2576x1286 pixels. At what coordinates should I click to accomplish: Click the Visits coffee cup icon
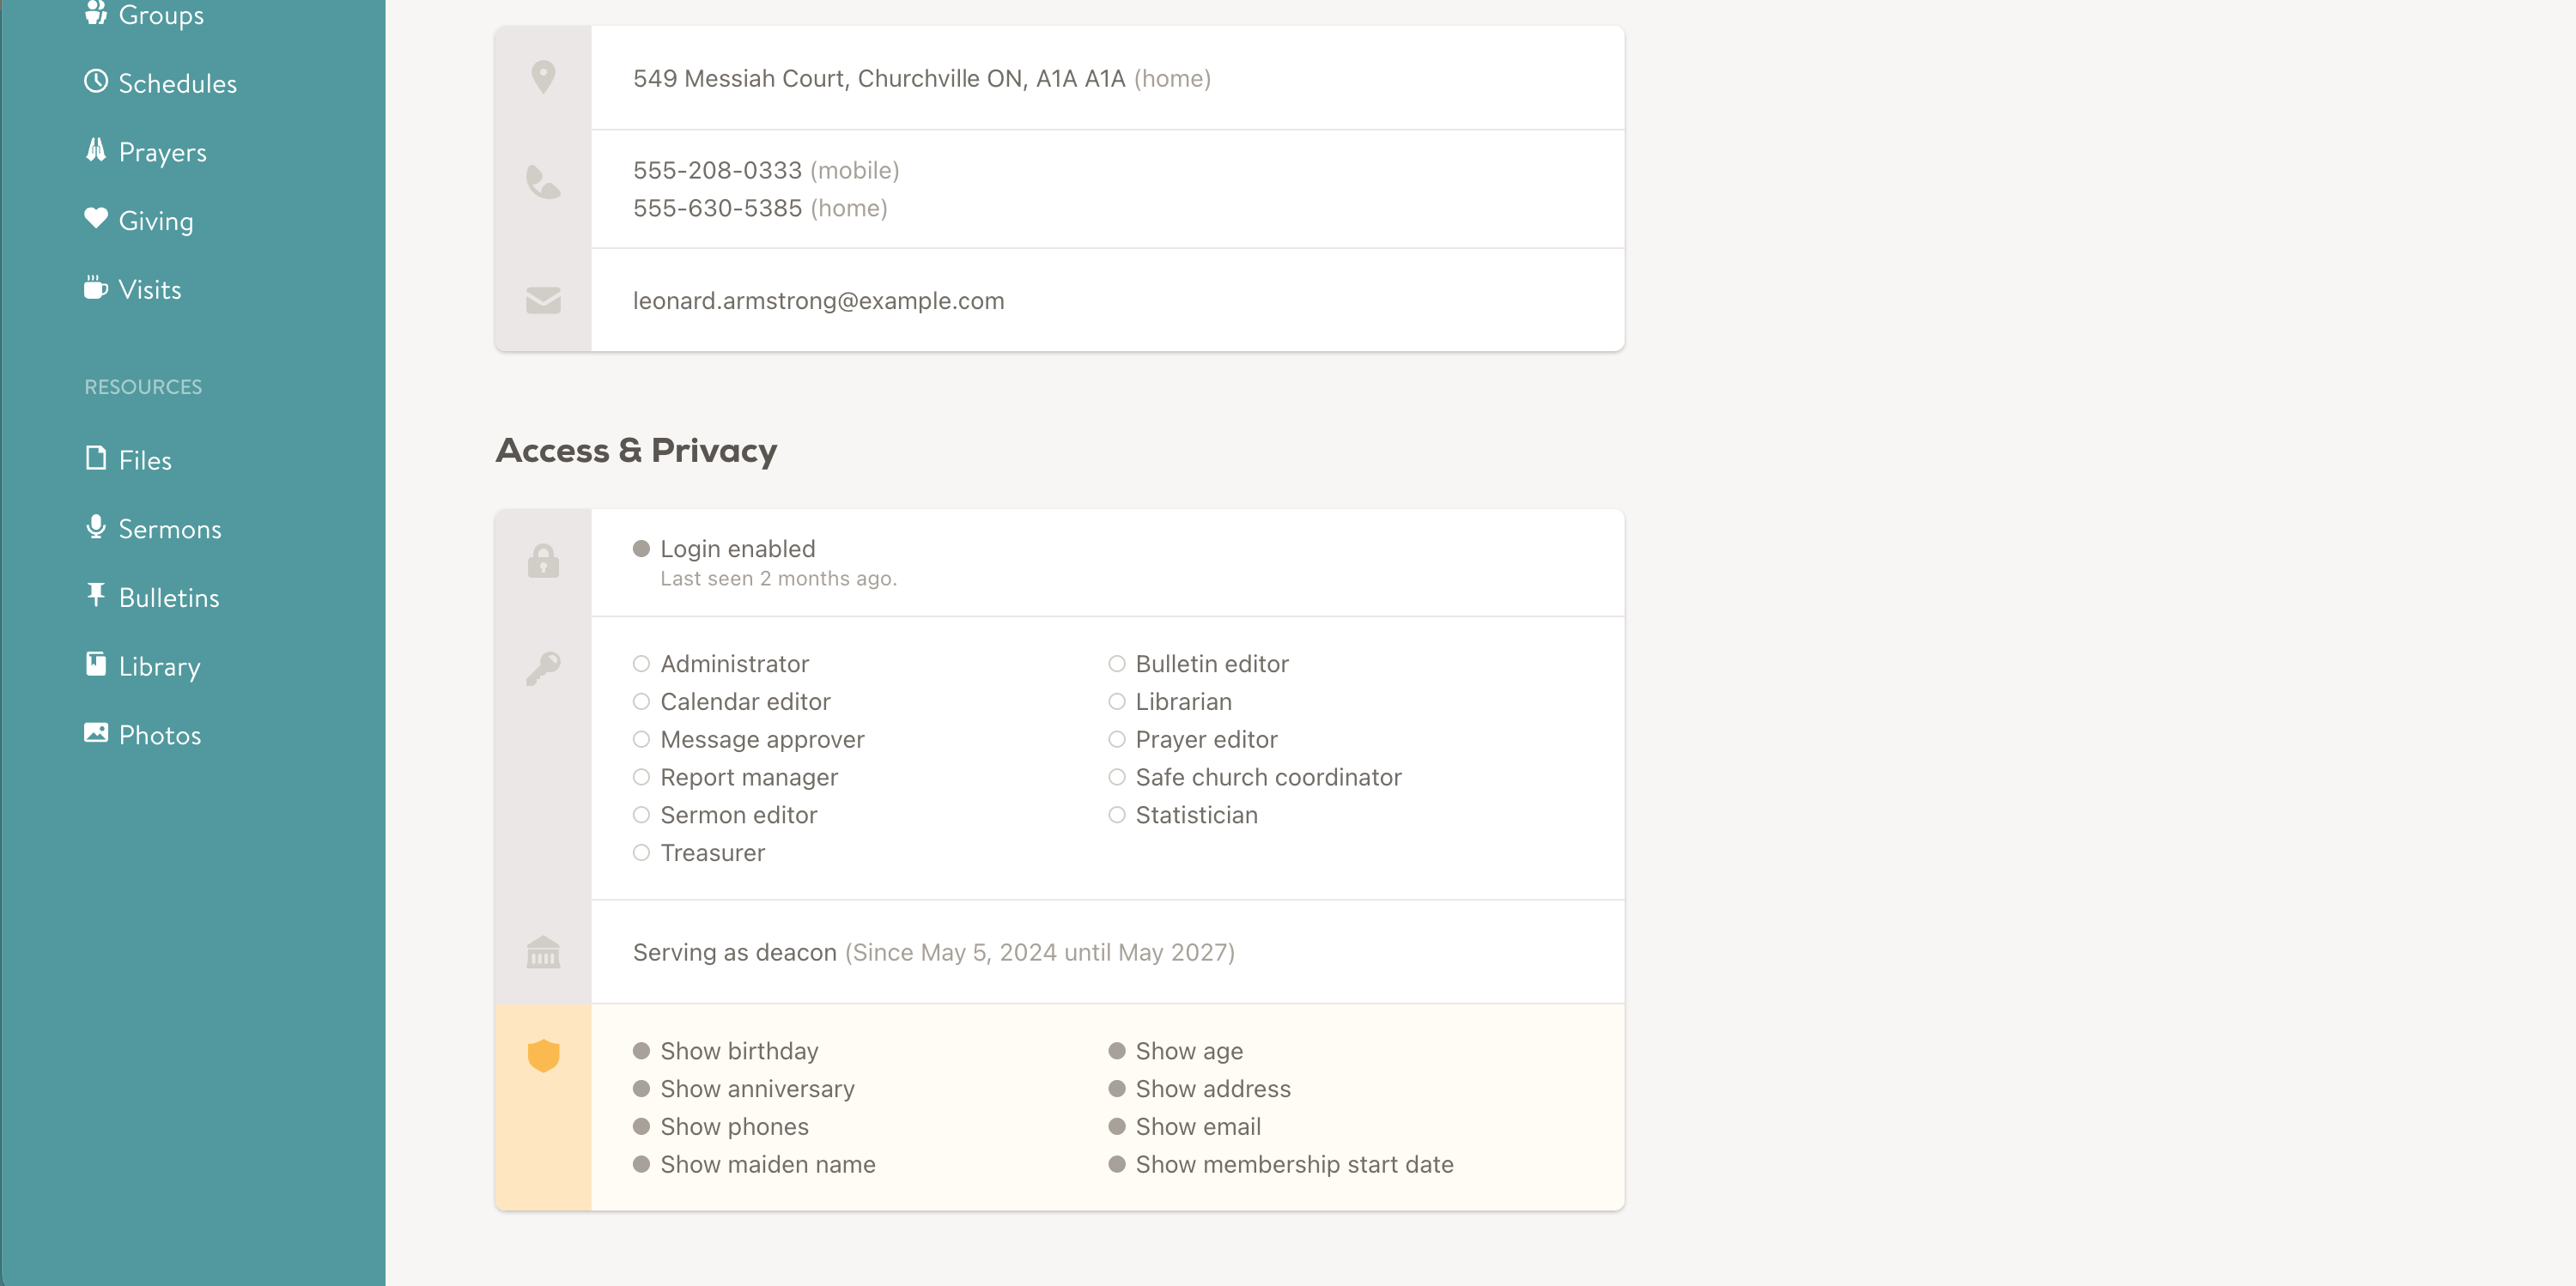point(96,287)
